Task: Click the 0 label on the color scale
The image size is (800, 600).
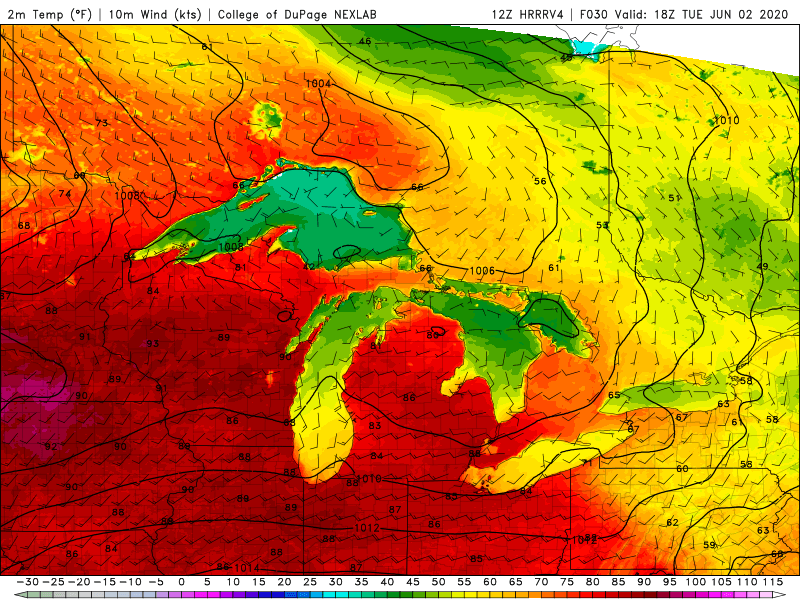Action: click(182, 582)
